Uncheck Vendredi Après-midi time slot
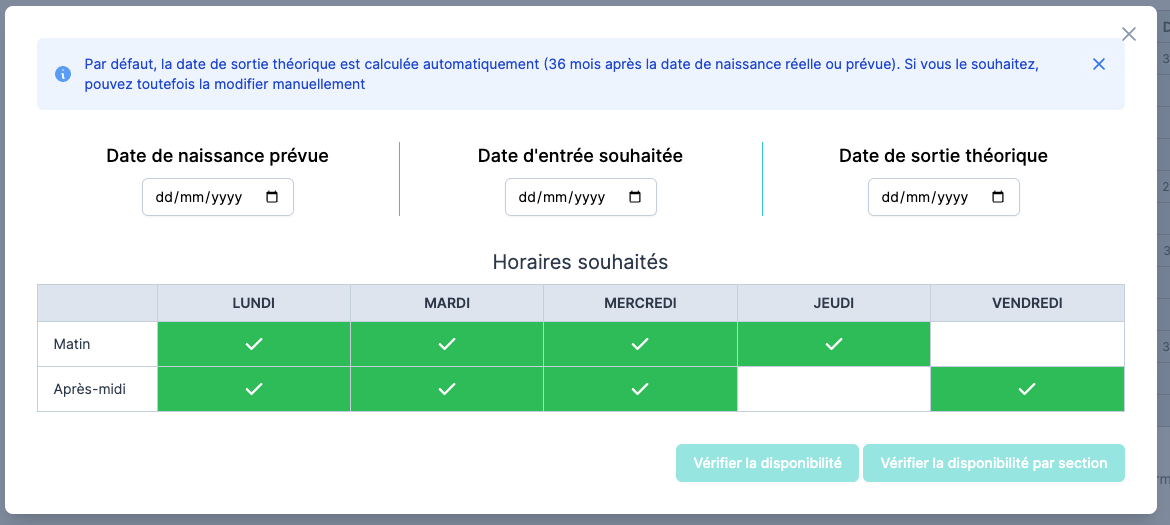The image size is (1170, 525). click(x=1027, y=389)
